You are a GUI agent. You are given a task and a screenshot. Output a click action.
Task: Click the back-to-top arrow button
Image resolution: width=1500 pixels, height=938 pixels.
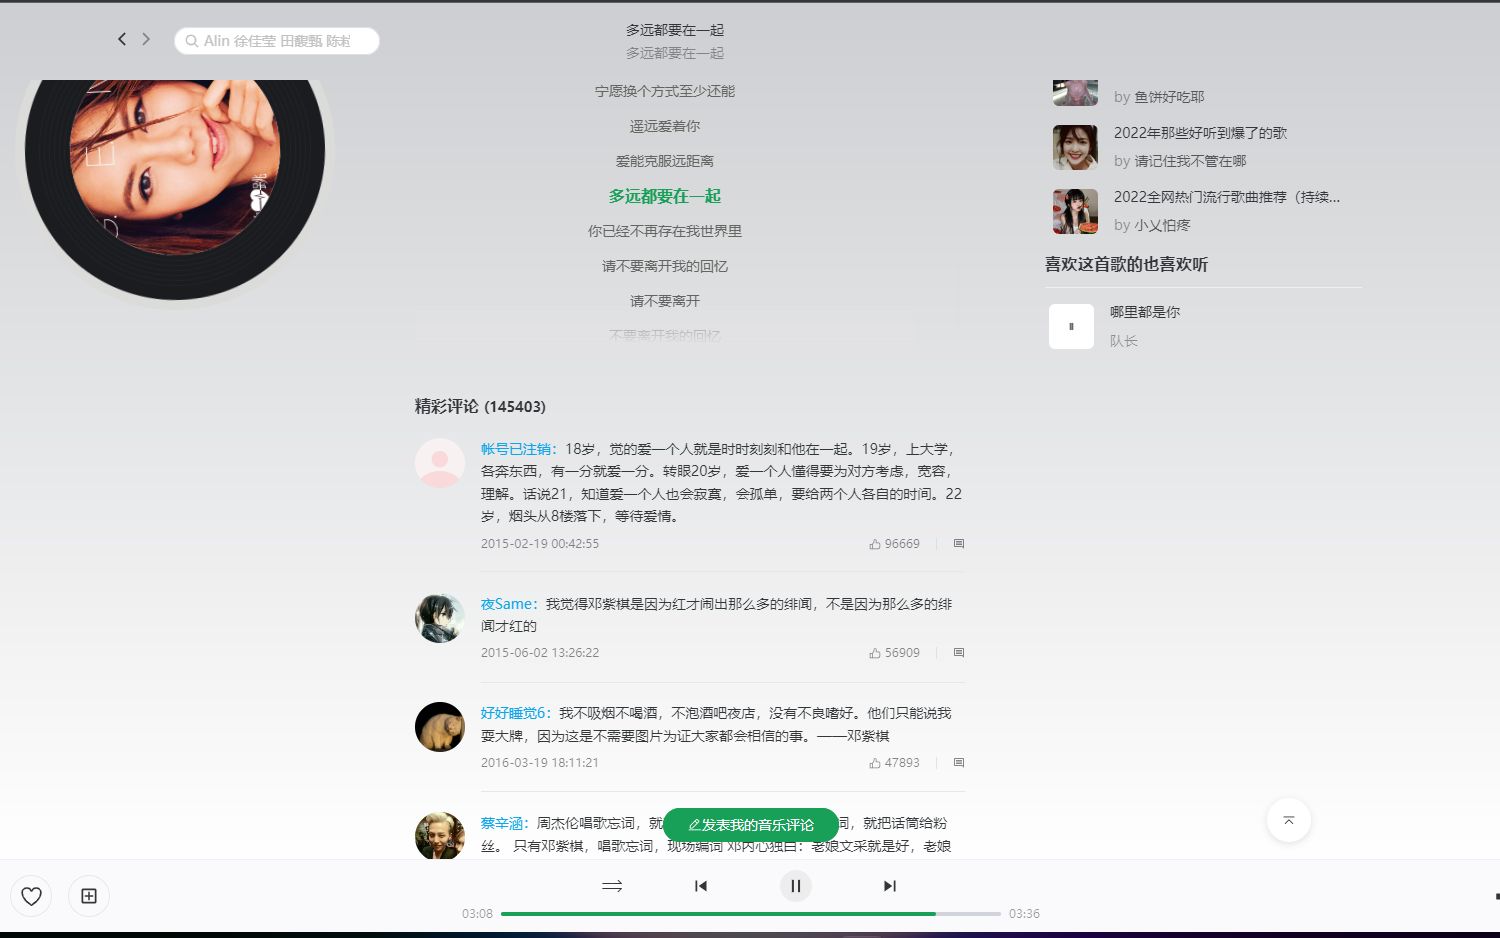[x=1289, y=820]
